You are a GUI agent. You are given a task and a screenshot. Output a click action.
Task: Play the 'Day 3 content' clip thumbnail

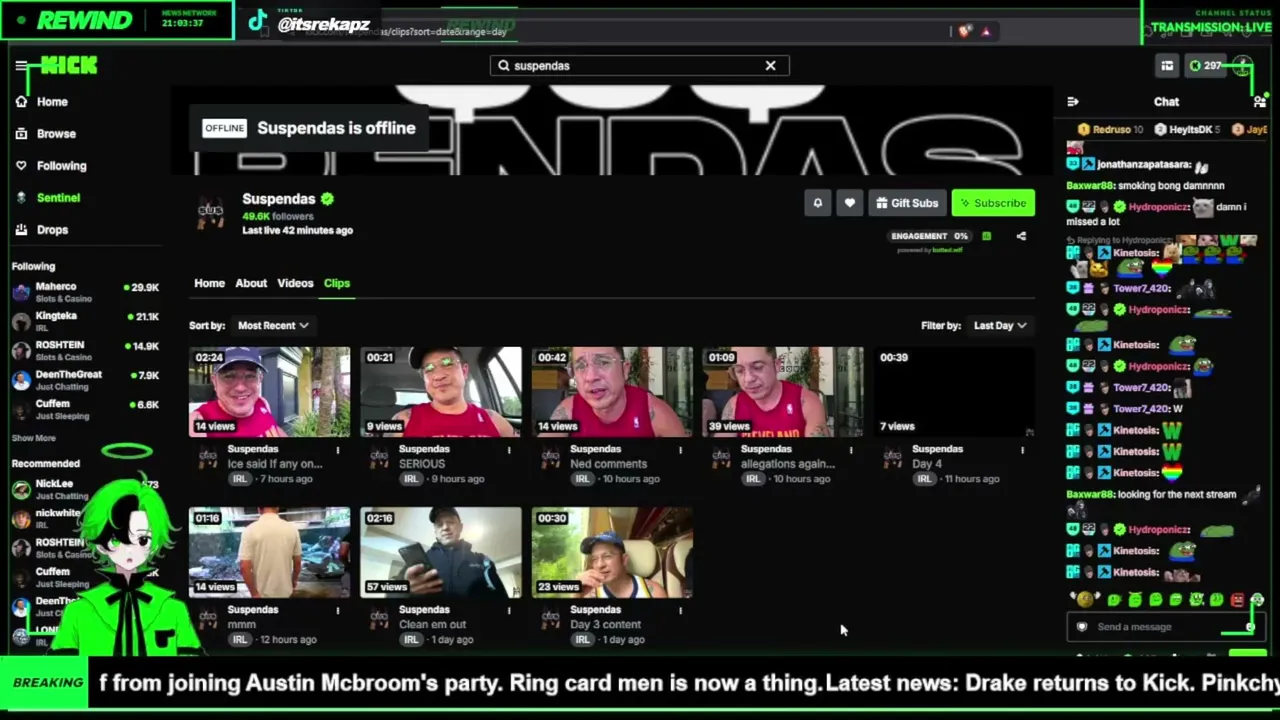(x=612, y=552)
